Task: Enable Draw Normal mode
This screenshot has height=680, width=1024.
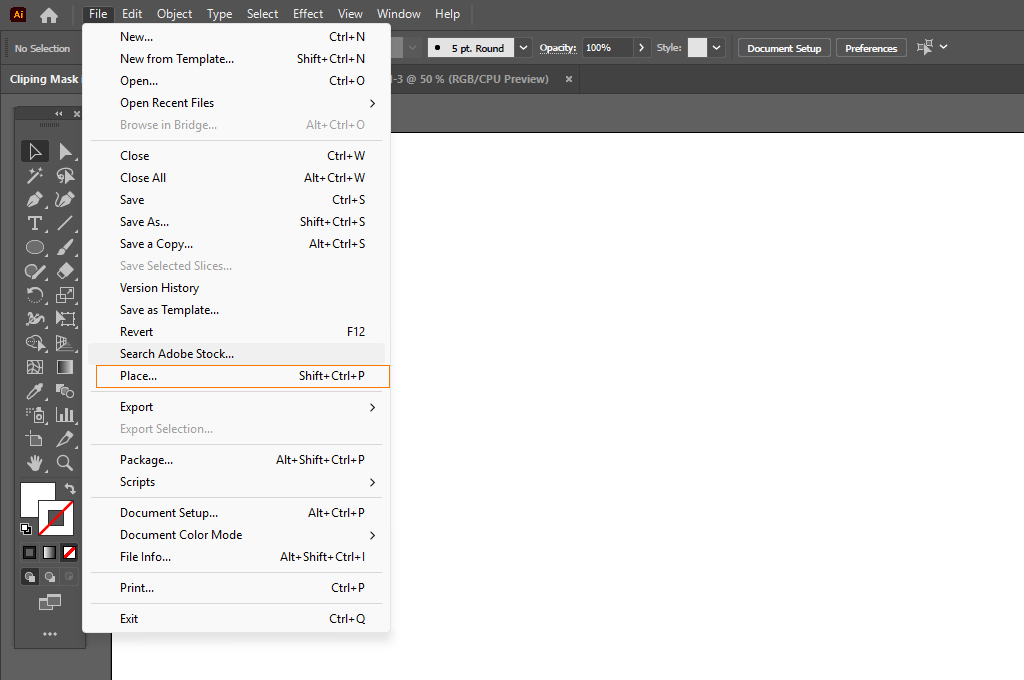Action: click(x=29, y=577)
